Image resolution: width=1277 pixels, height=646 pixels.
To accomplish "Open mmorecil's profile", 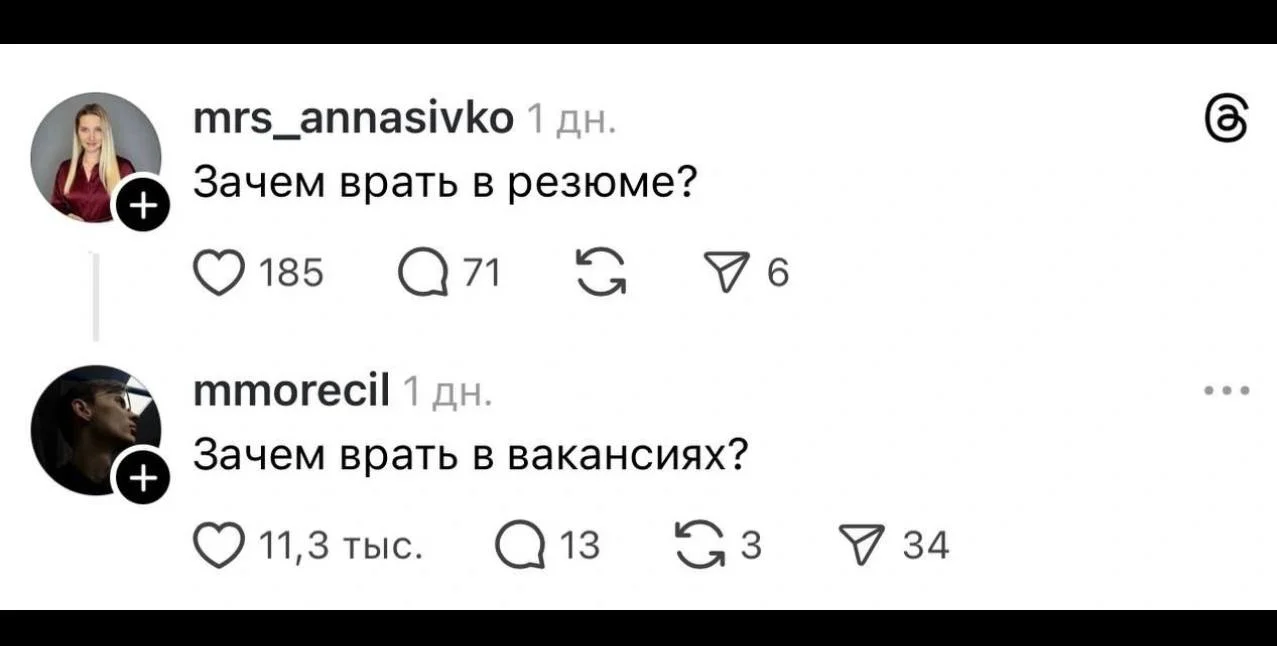I will 291,389.
